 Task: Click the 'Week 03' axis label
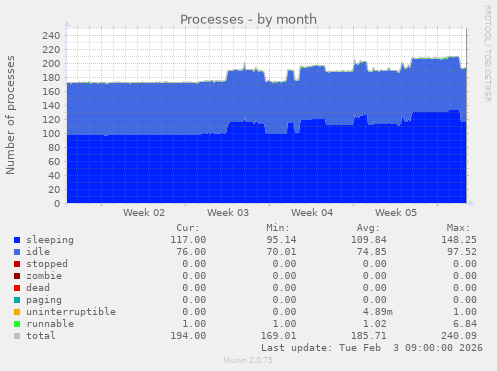coord(228,213)
